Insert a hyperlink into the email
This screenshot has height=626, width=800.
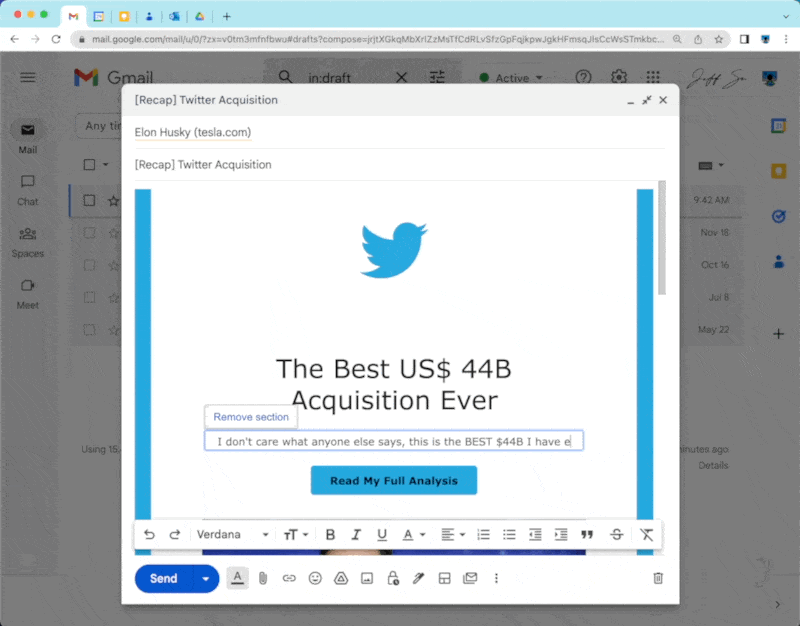[x=289, y=578]
